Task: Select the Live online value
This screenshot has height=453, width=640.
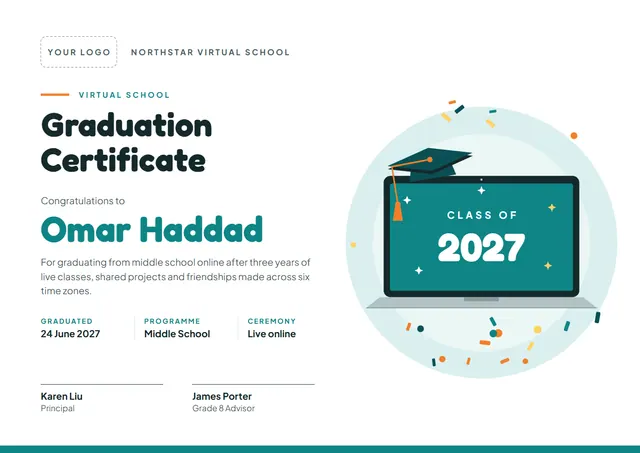Action: click(x=271, y=334)
